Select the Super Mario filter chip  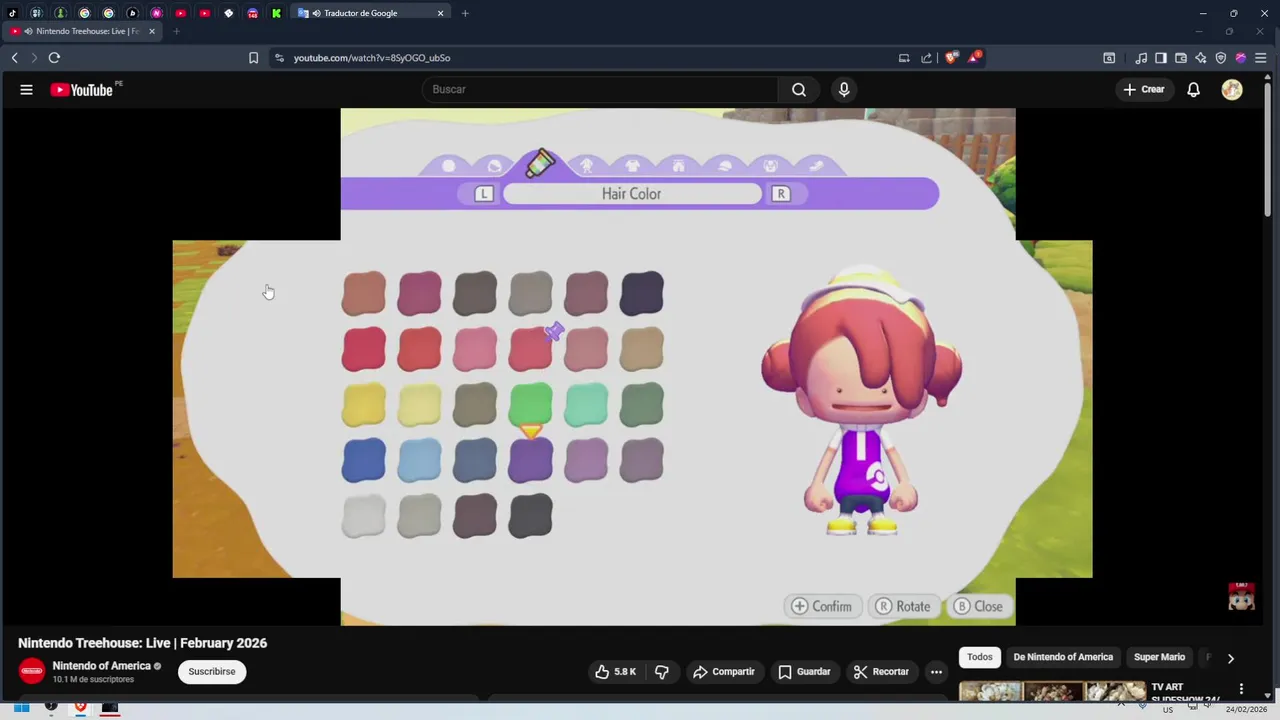(x=1159, y=657)
